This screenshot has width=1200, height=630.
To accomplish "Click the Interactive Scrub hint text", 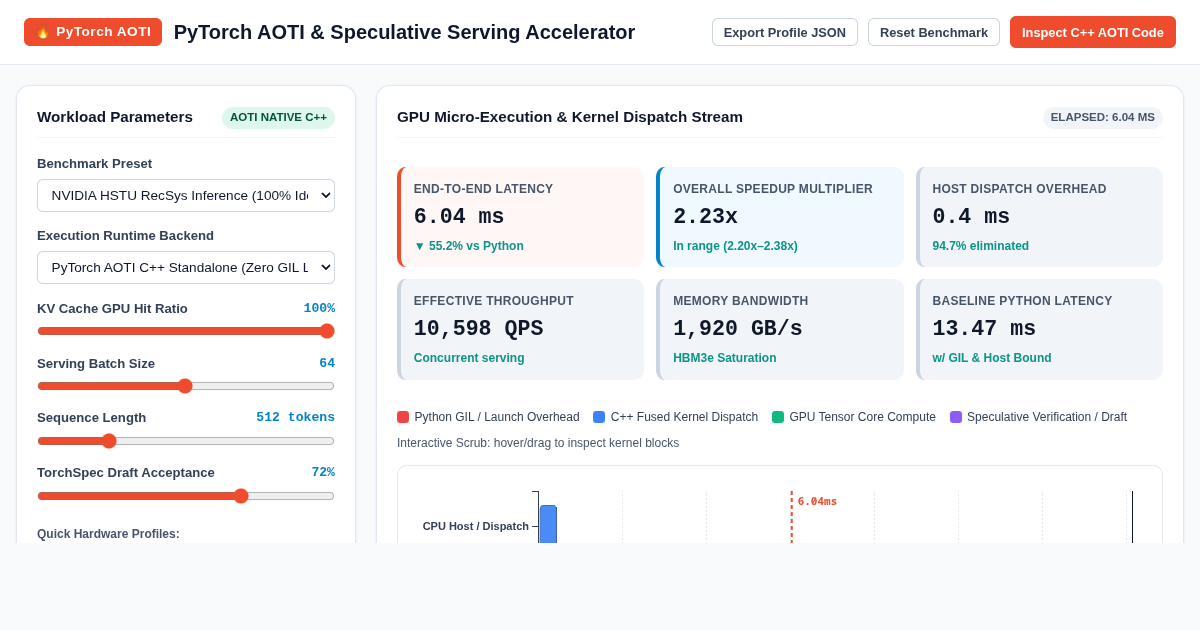I will click(538, 443).
